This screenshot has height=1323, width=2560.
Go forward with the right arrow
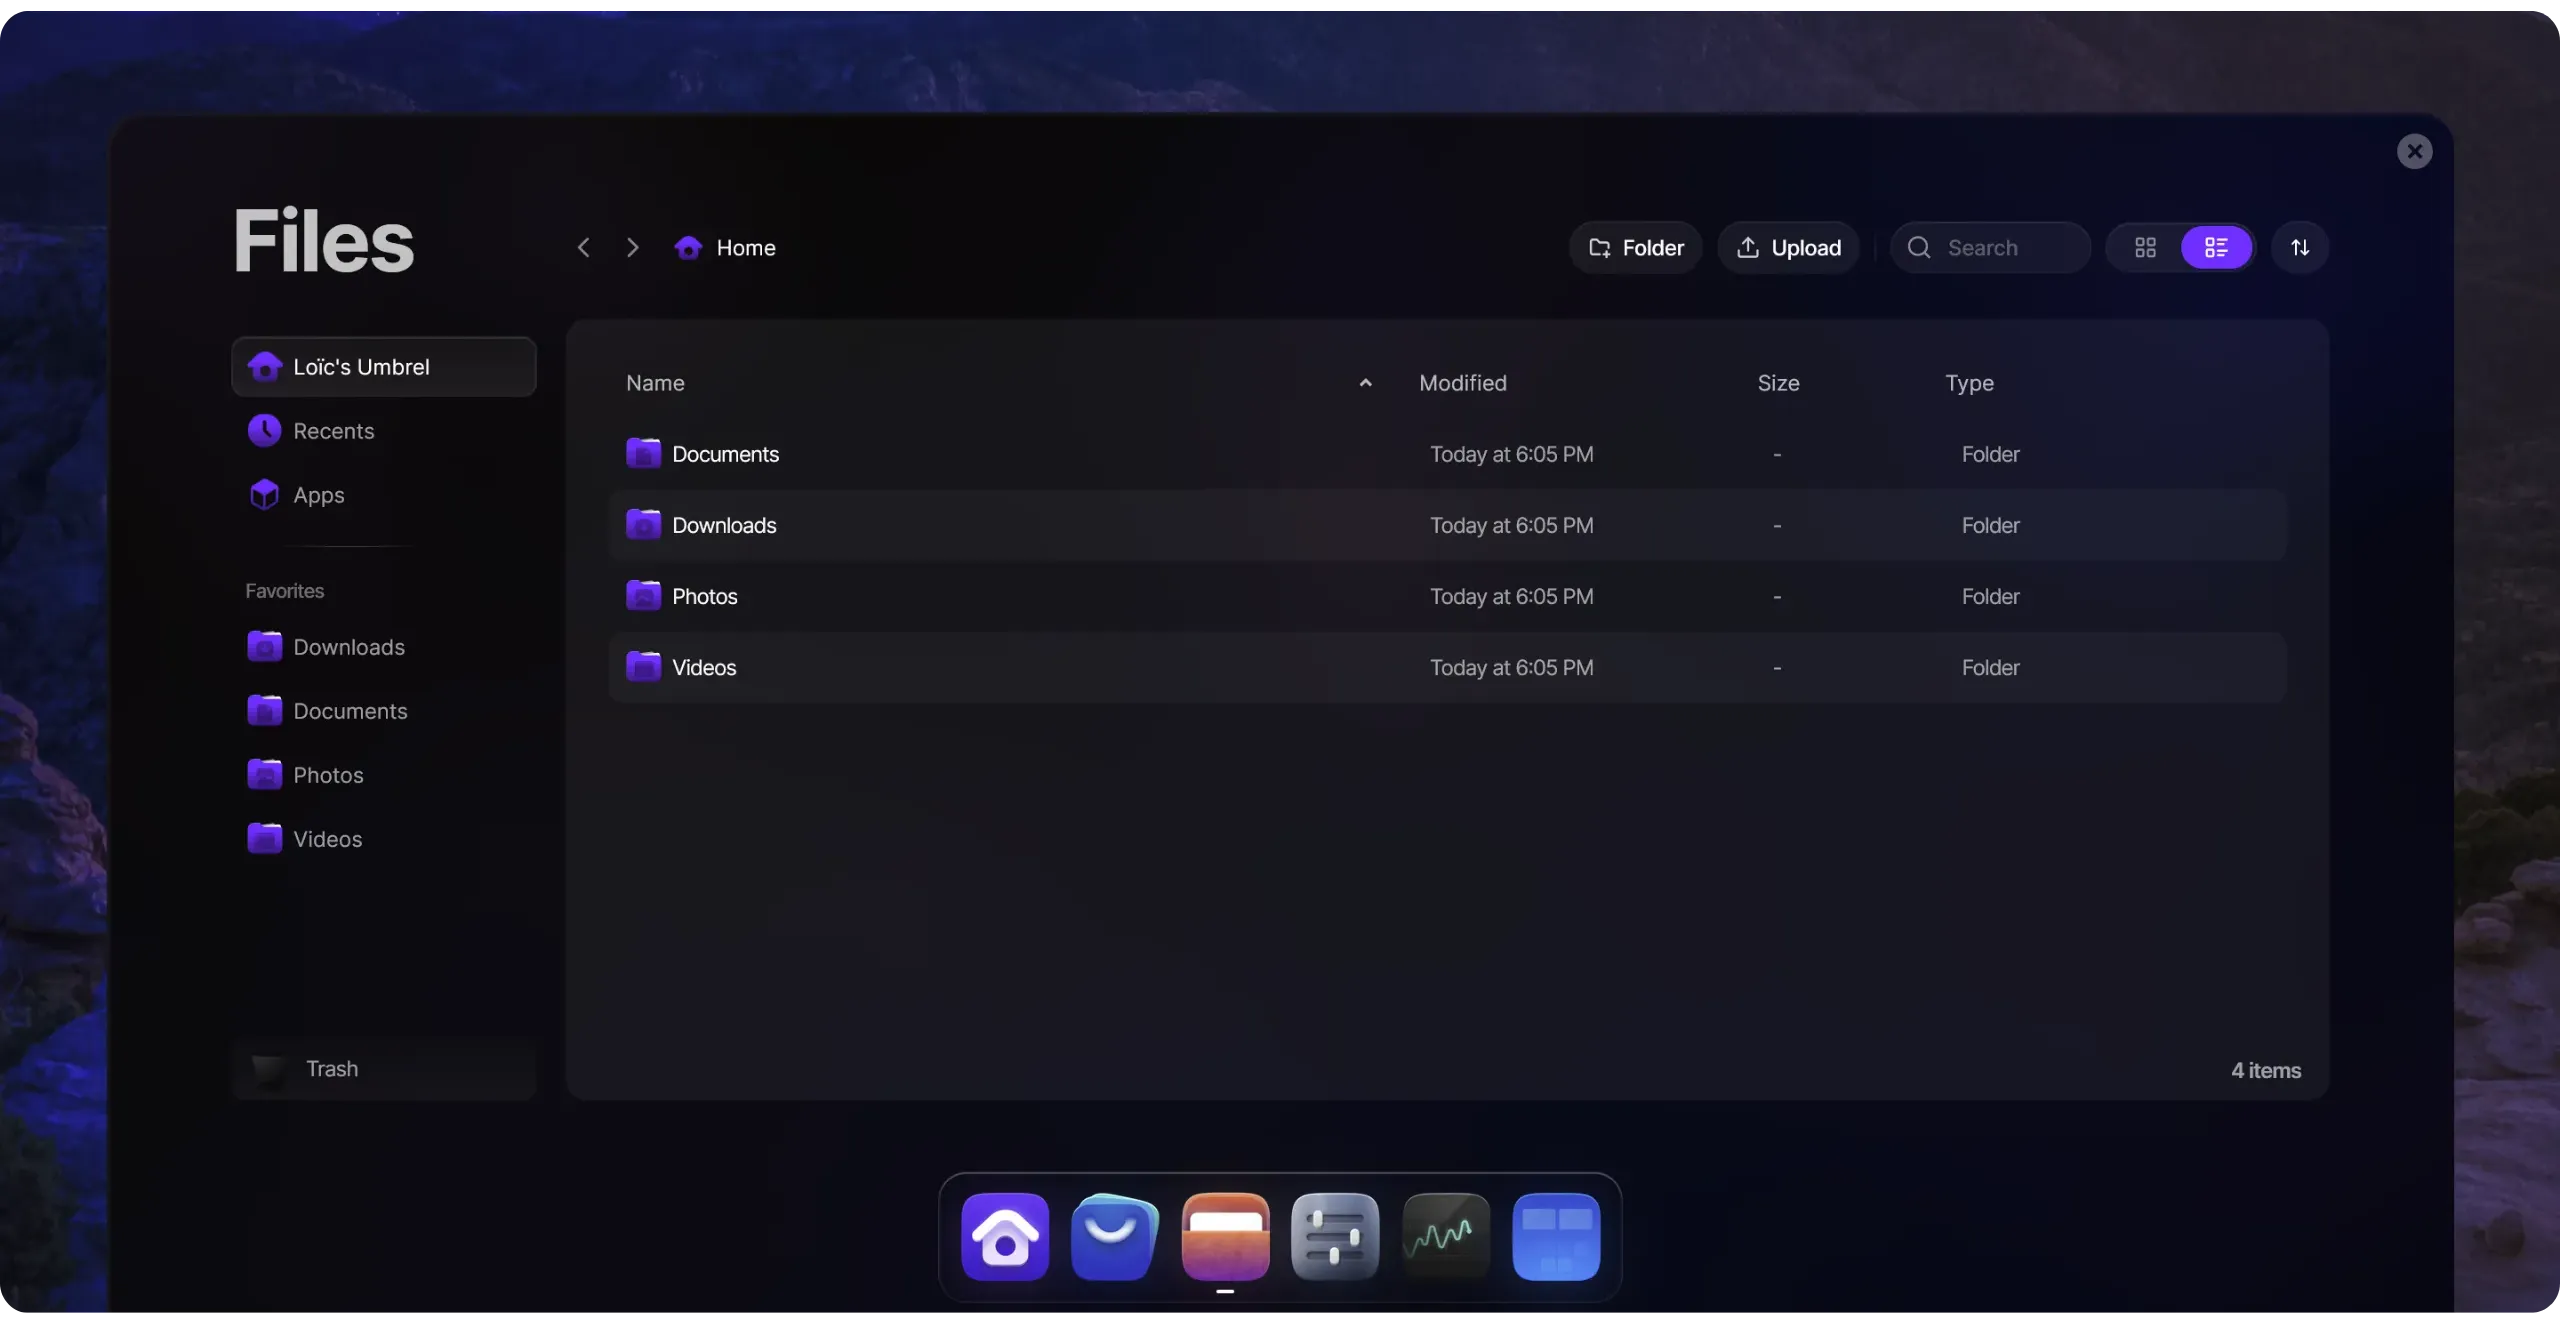(632, 247)
